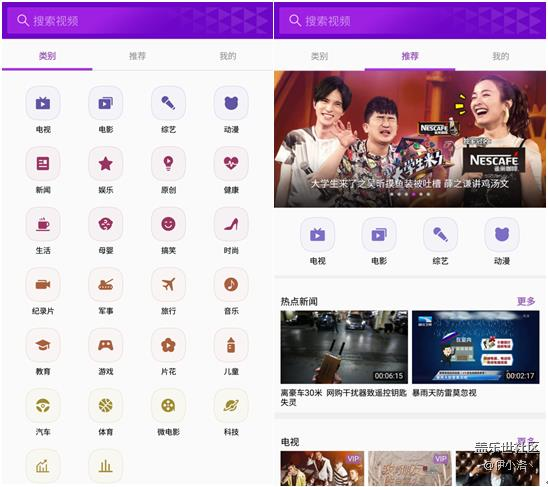Open the 娱乐 star category icon

(106, 164)
